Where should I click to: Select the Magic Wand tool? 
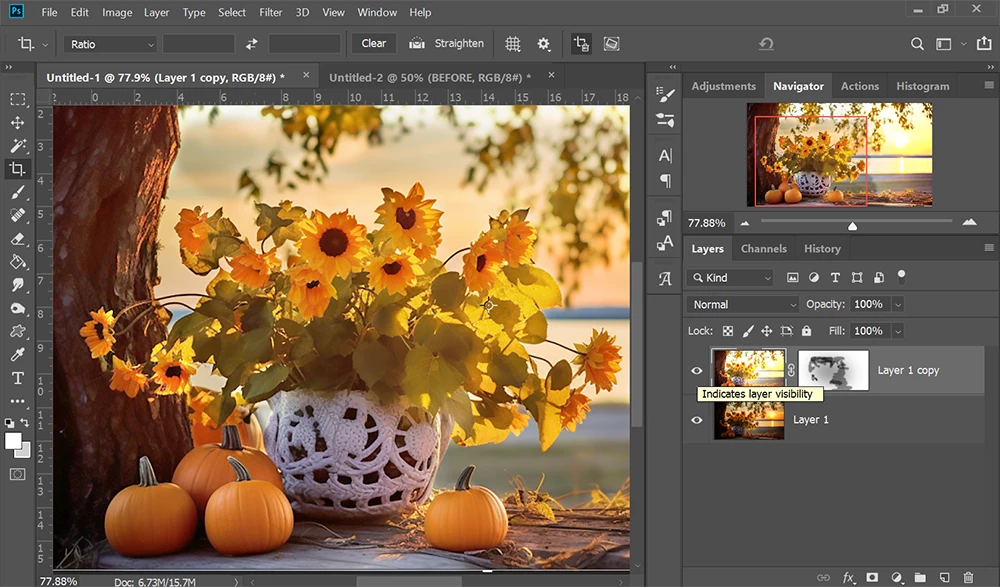click(x=17, y=146)
